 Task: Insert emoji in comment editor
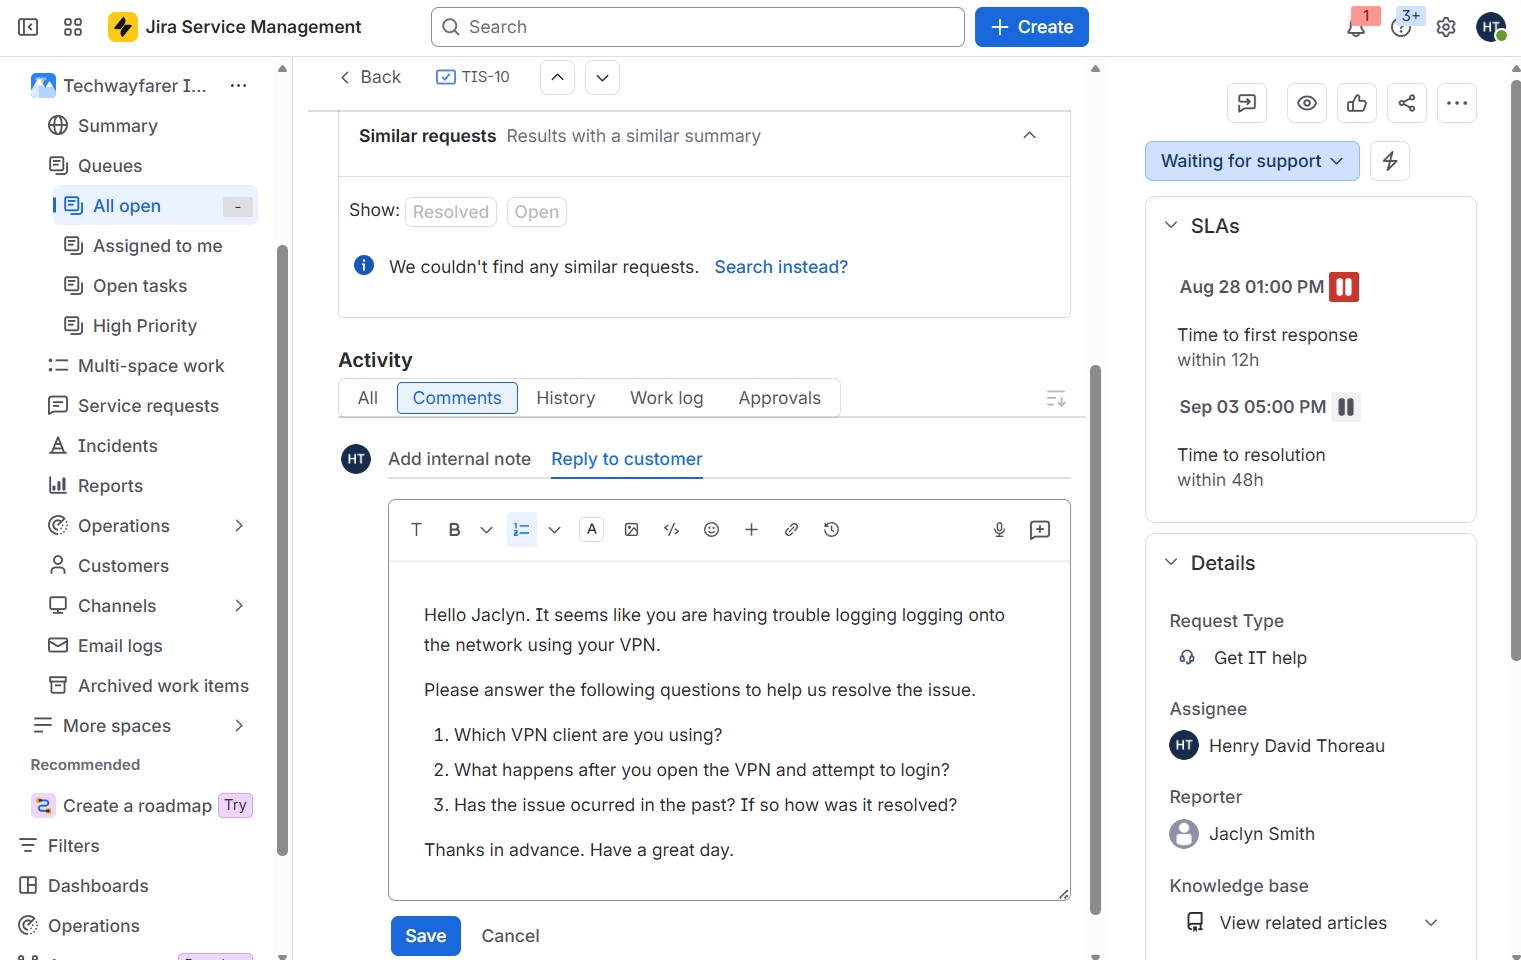tap(712, 530)
